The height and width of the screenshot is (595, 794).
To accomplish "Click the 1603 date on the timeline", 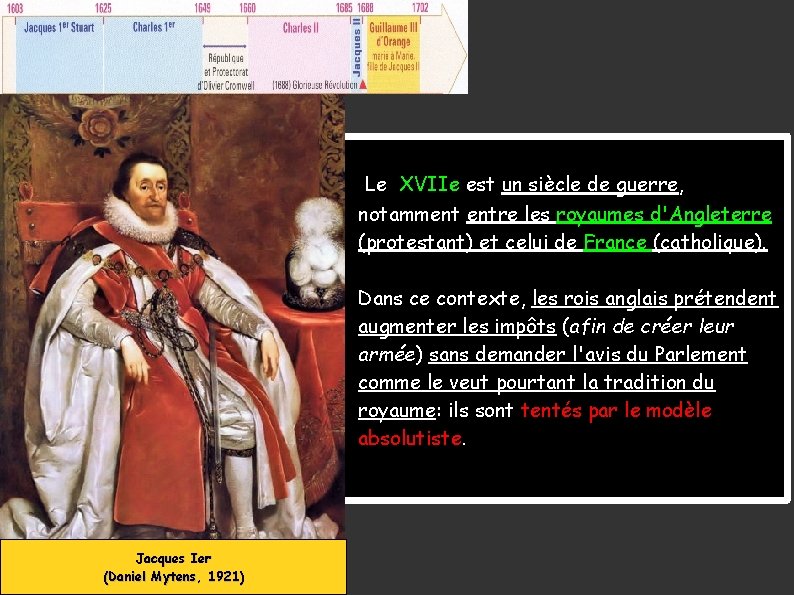I will (x=15, y=8).
